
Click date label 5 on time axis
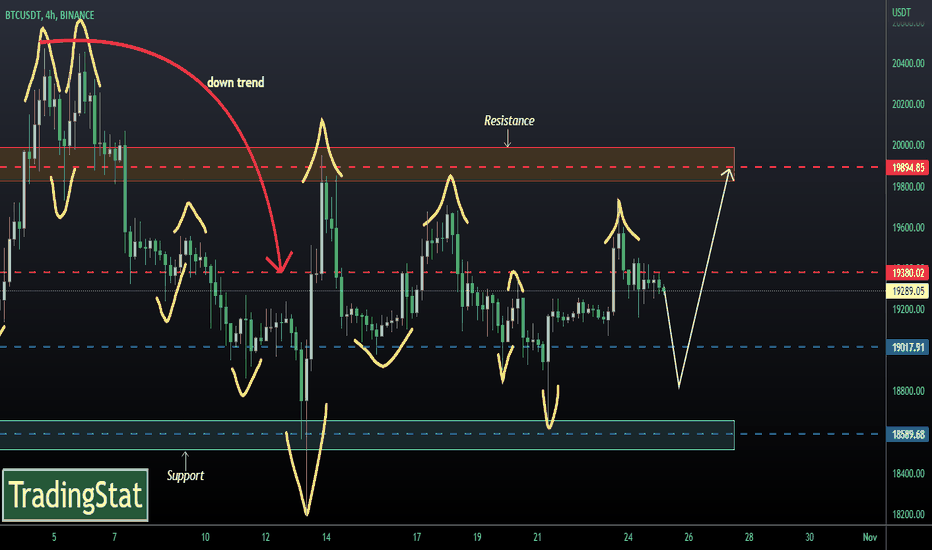54,538
